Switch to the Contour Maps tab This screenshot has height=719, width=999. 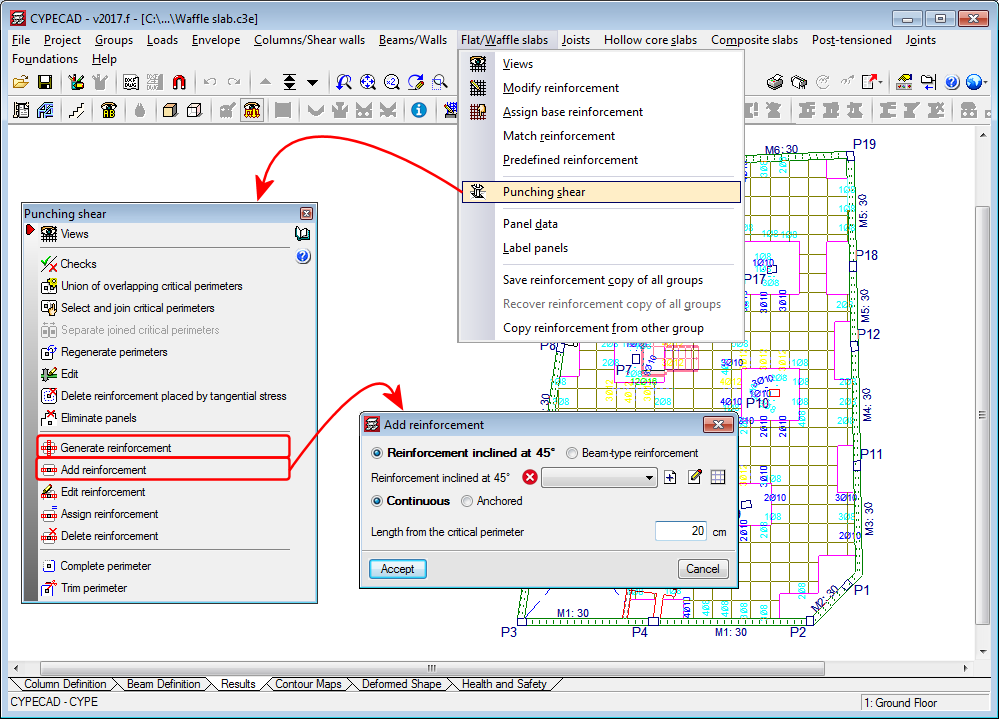308,684
